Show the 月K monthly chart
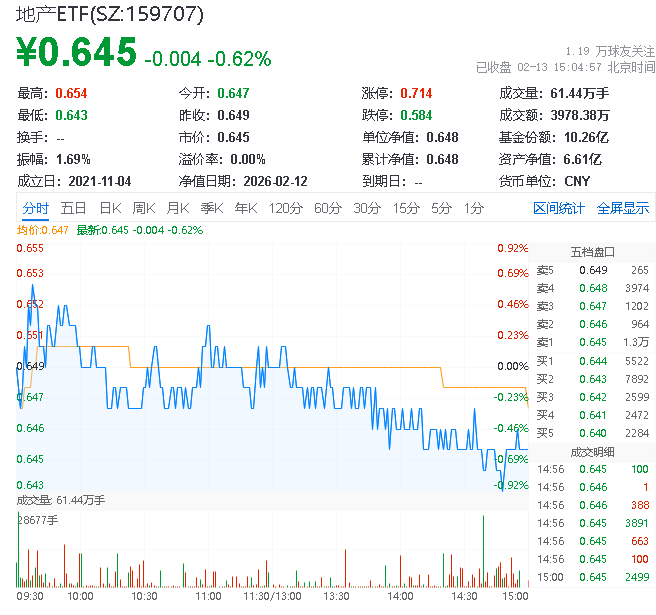Image resolution: width=656 pixels, height=615 pixels. [178, 208]
